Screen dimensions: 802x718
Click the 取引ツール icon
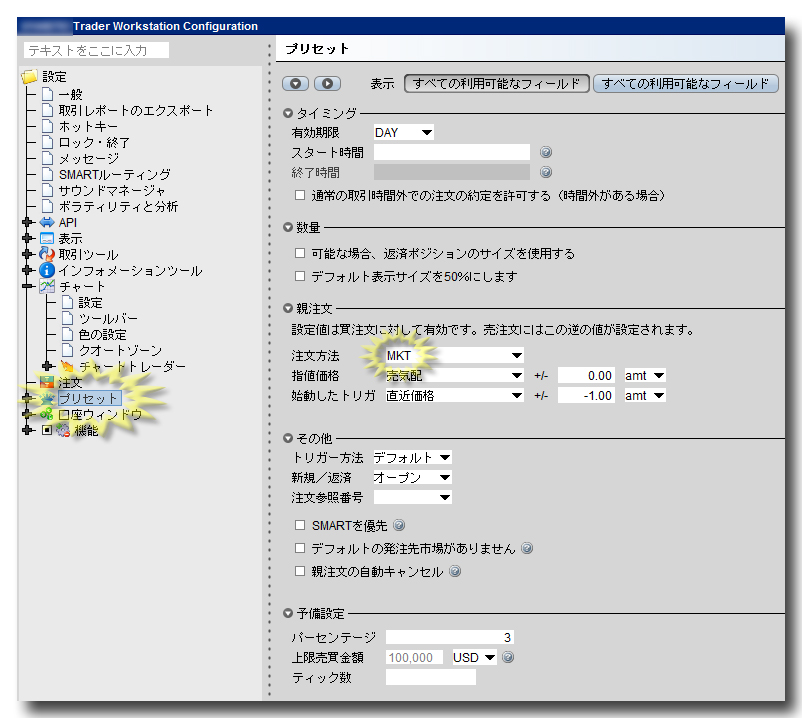click(47, 254)
